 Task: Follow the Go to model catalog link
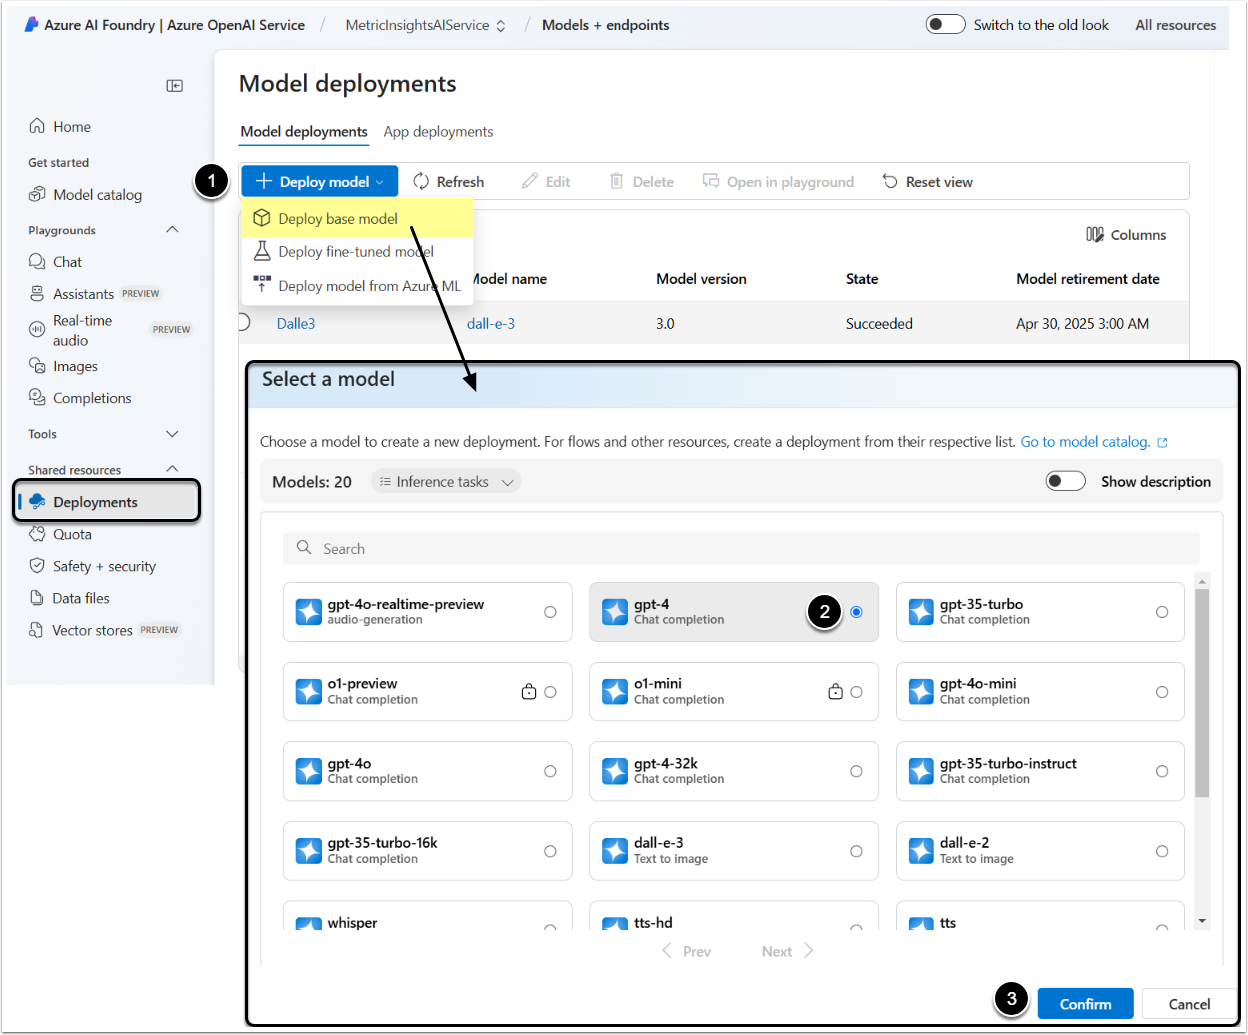[1085, 442]
